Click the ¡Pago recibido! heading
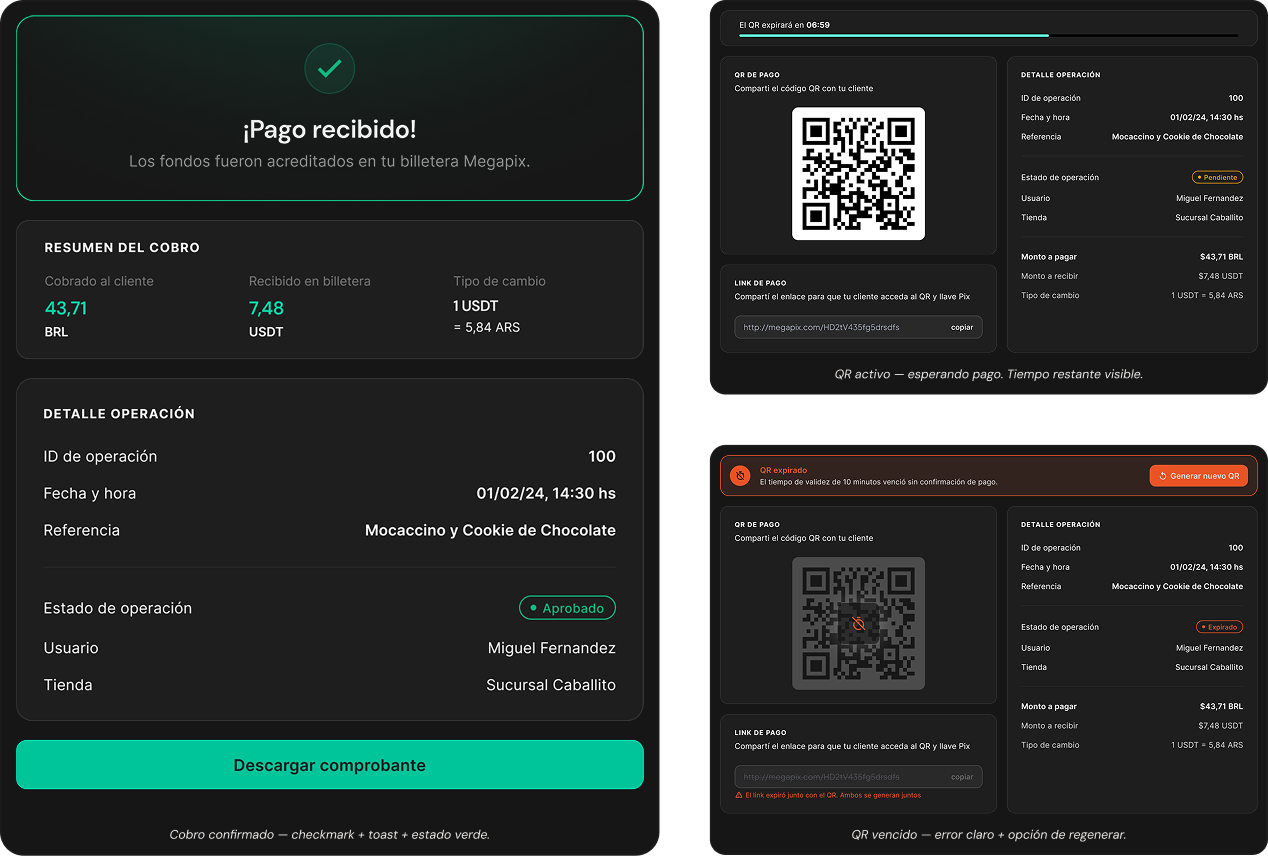 point(330,130)
